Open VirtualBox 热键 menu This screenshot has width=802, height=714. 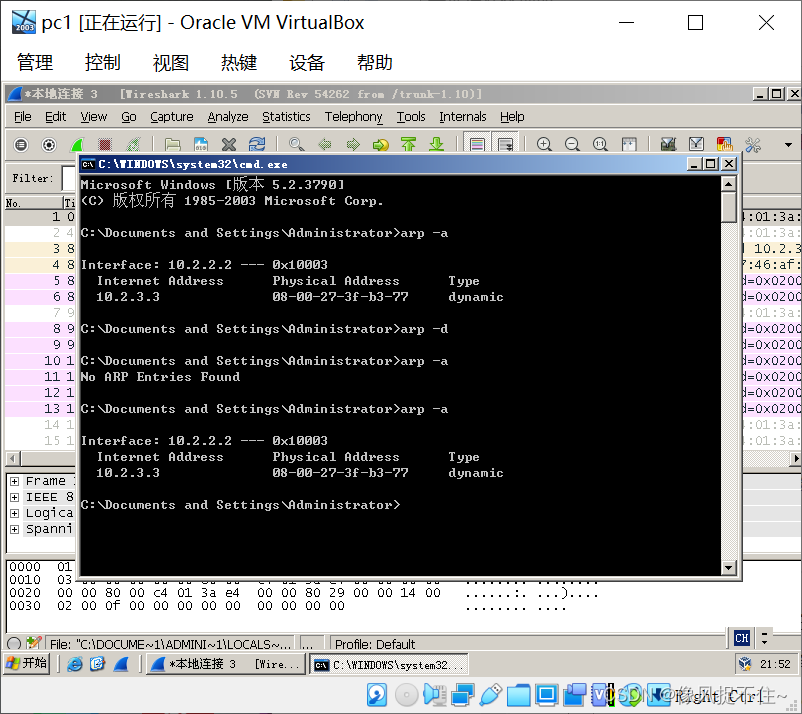(239, 62)
